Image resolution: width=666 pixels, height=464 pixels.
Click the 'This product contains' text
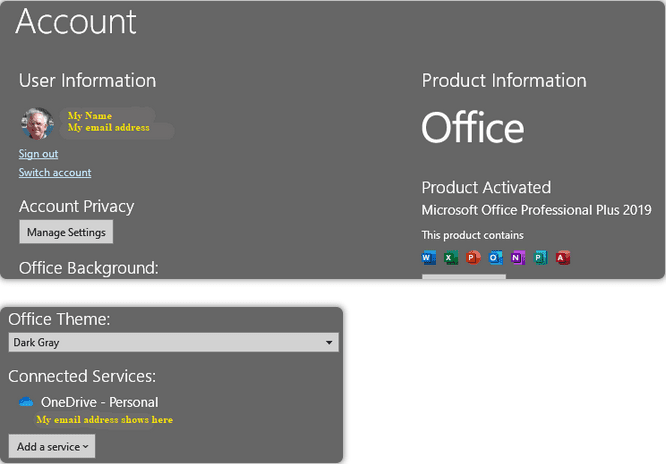(x=472, y=235)
